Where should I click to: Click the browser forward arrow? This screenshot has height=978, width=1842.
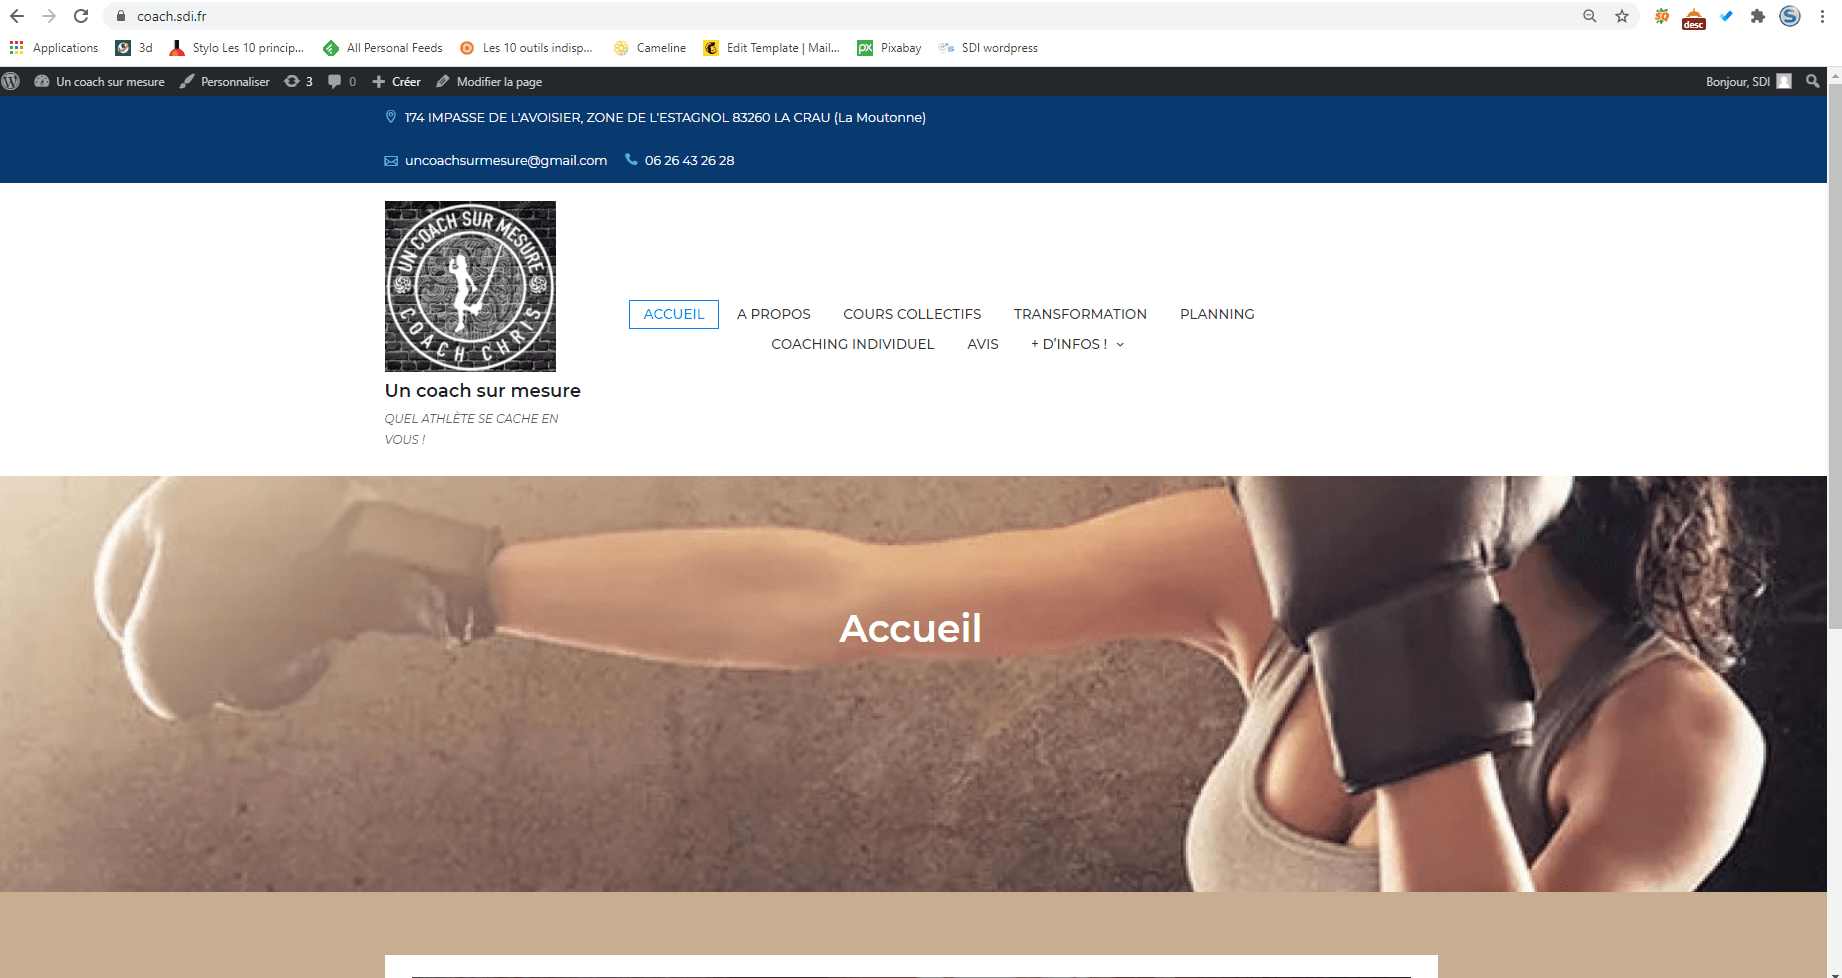[x=49, y=16]
